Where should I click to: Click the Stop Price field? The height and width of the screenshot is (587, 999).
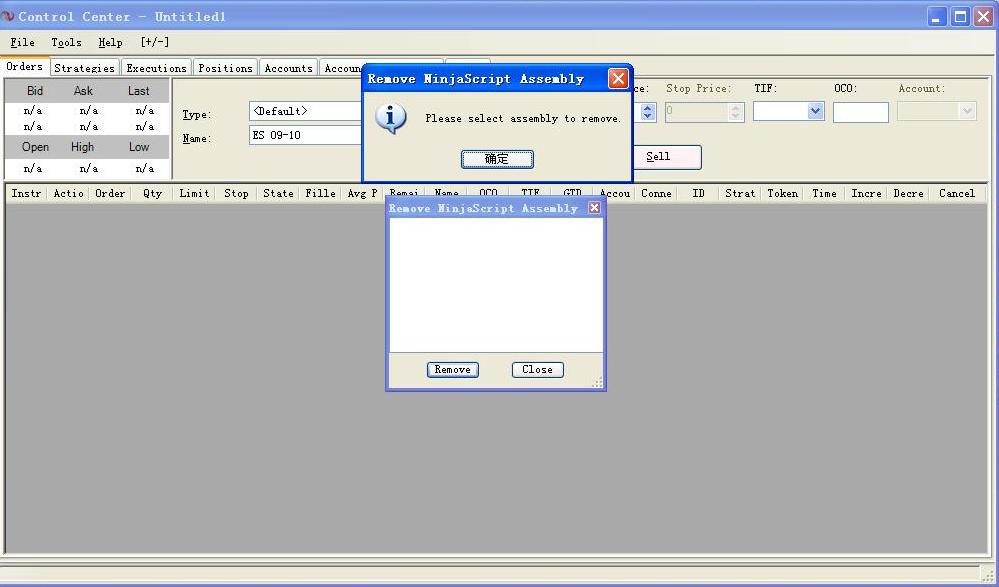[x=696, y=112]
